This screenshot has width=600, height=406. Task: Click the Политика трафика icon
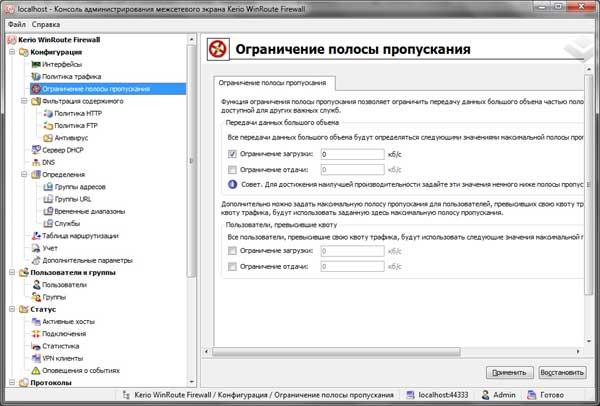tap(36, 77)
